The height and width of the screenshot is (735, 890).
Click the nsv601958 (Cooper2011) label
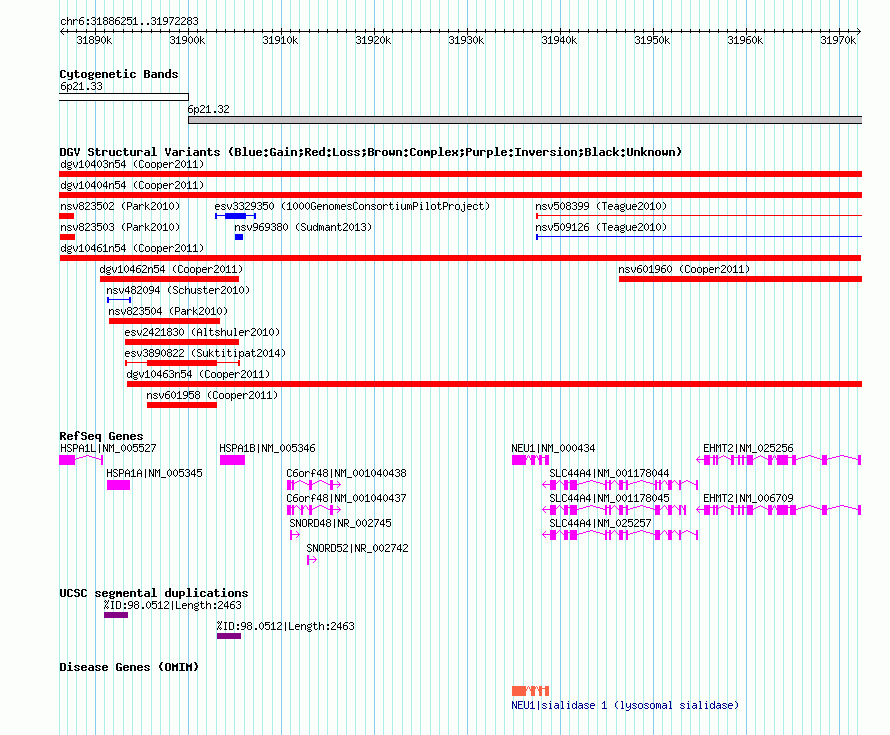point(212,396)
